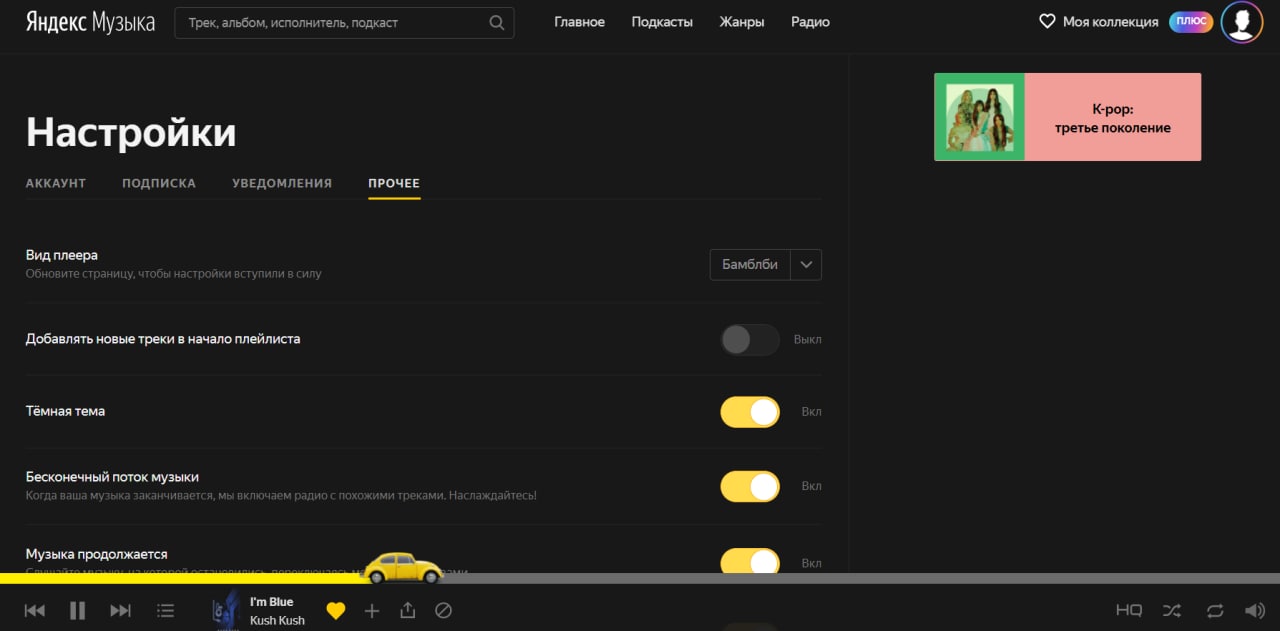Disable the Тёмная тема toggle

750,411
